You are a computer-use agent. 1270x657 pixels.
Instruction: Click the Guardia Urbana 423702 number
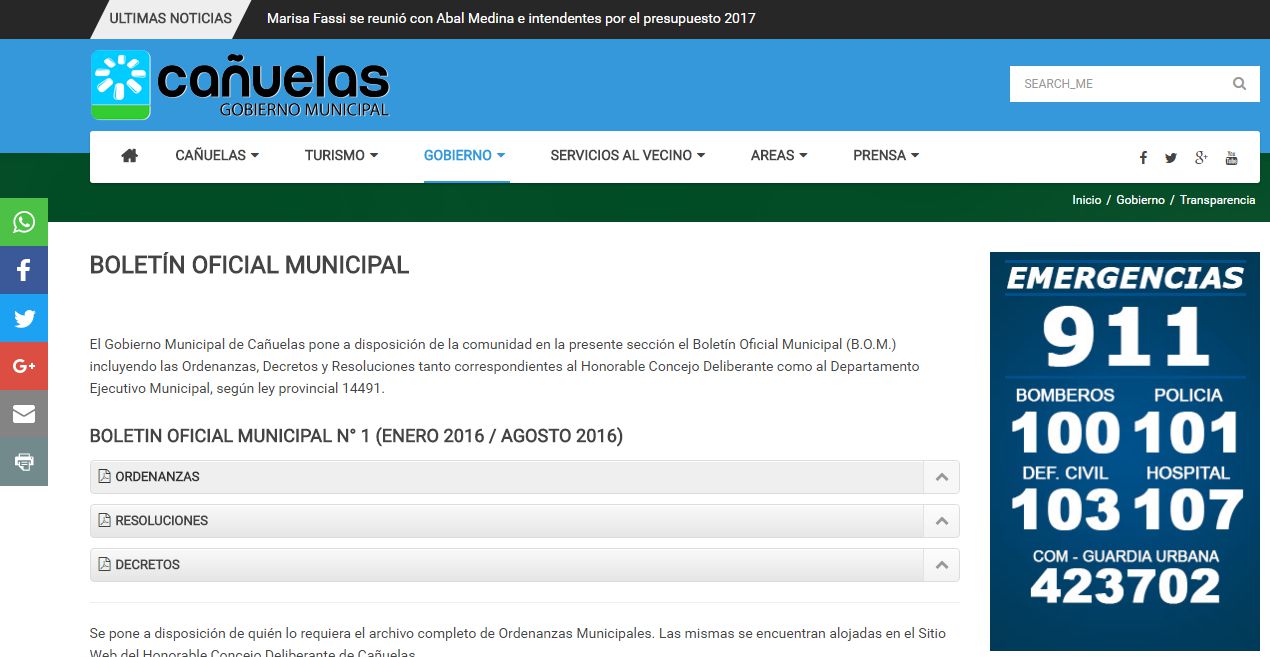coord(1125,586)
